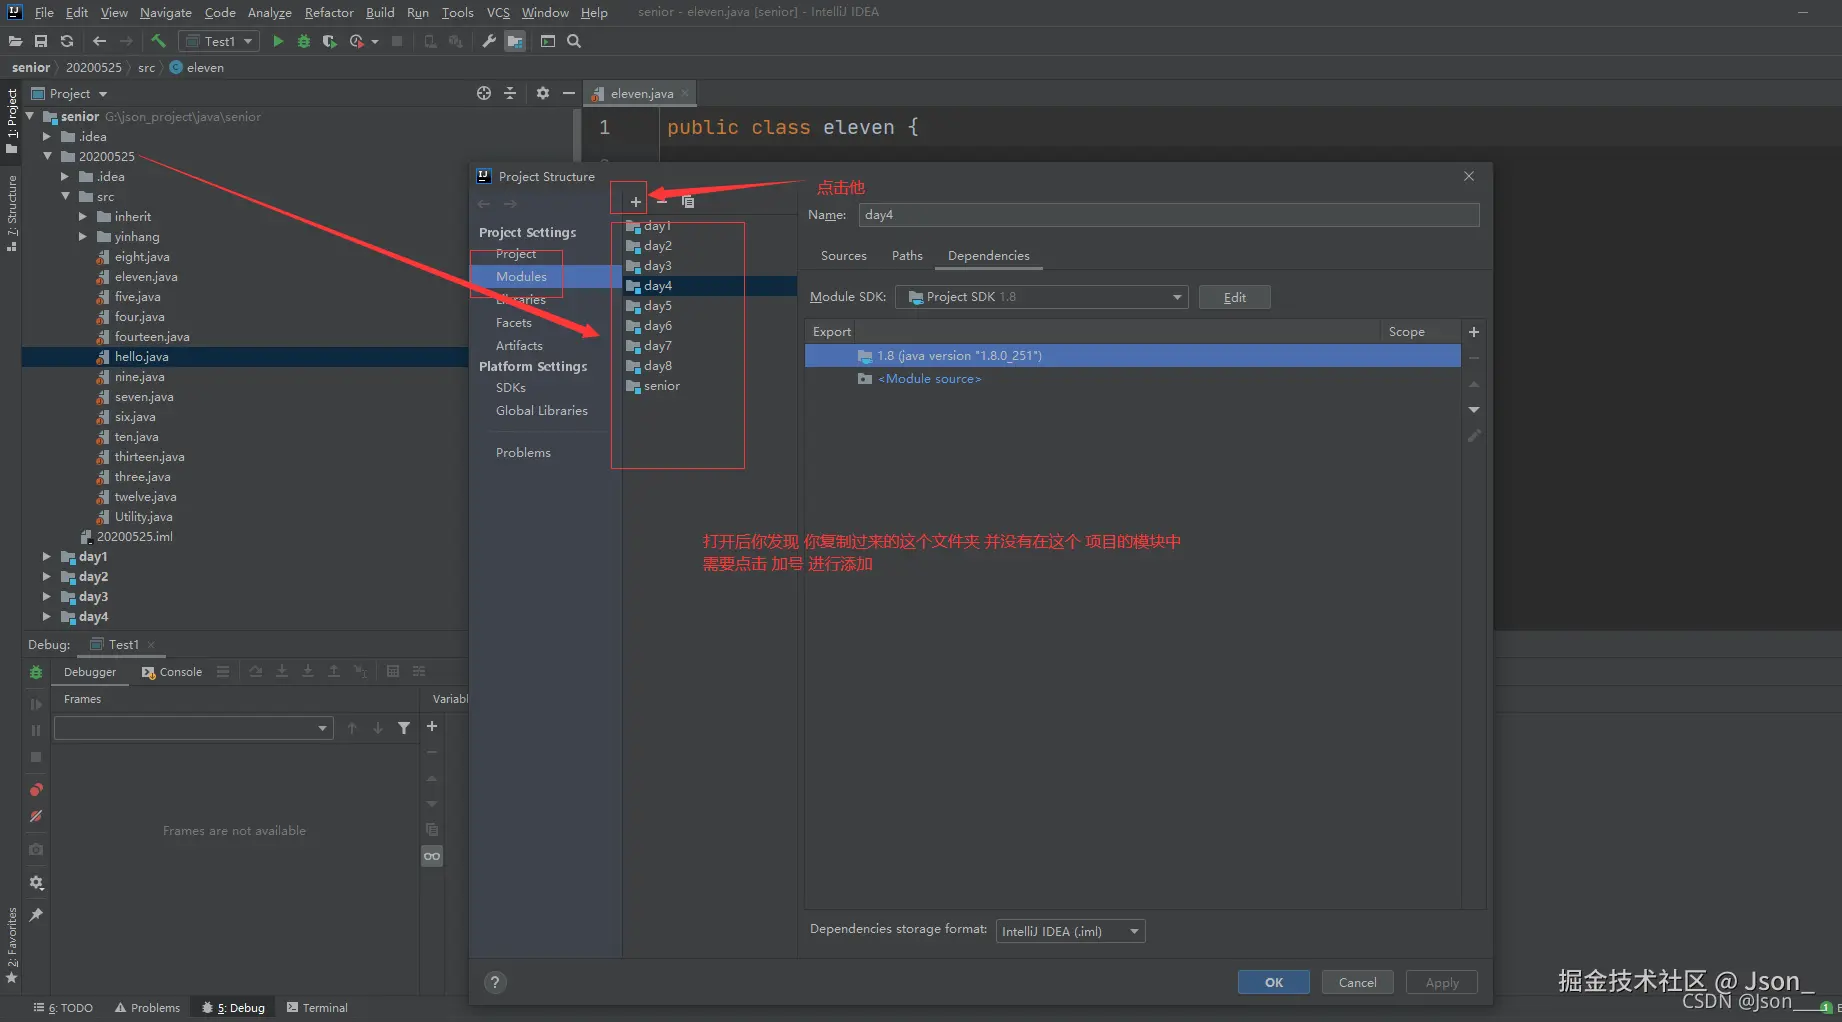Click the locate target icon in Project panel
This screenshot has width=1842, height=1022.
click(484, 93)
